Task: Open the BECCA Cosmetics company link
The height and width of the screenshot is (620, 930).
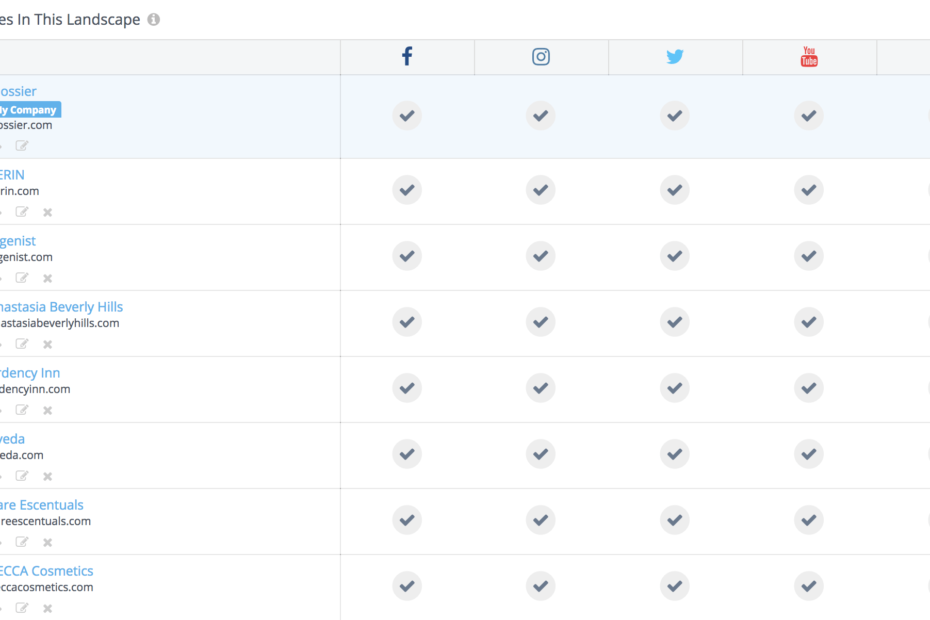Action: [47, 571]
